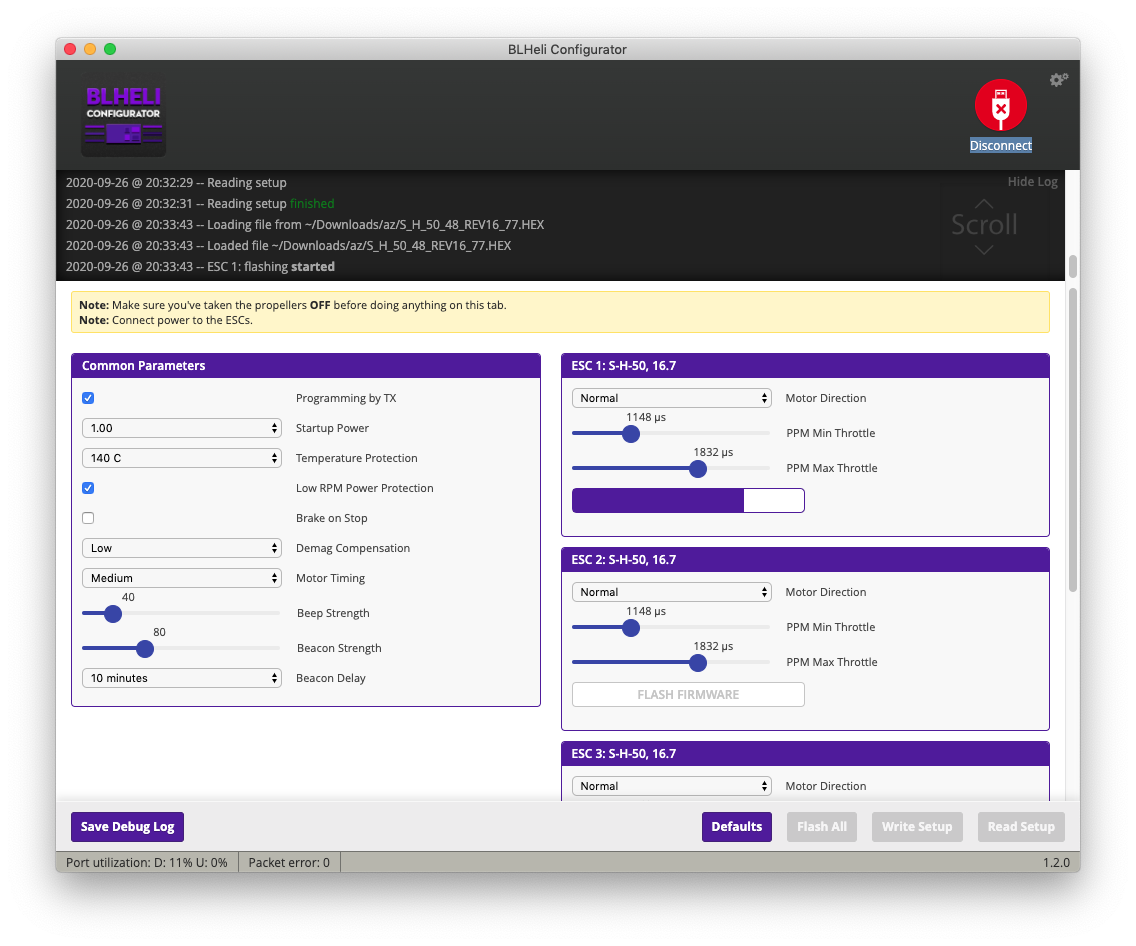Click the Disconnect label
Viewport: 1136px width, 946px height.
pos(1001,146)
